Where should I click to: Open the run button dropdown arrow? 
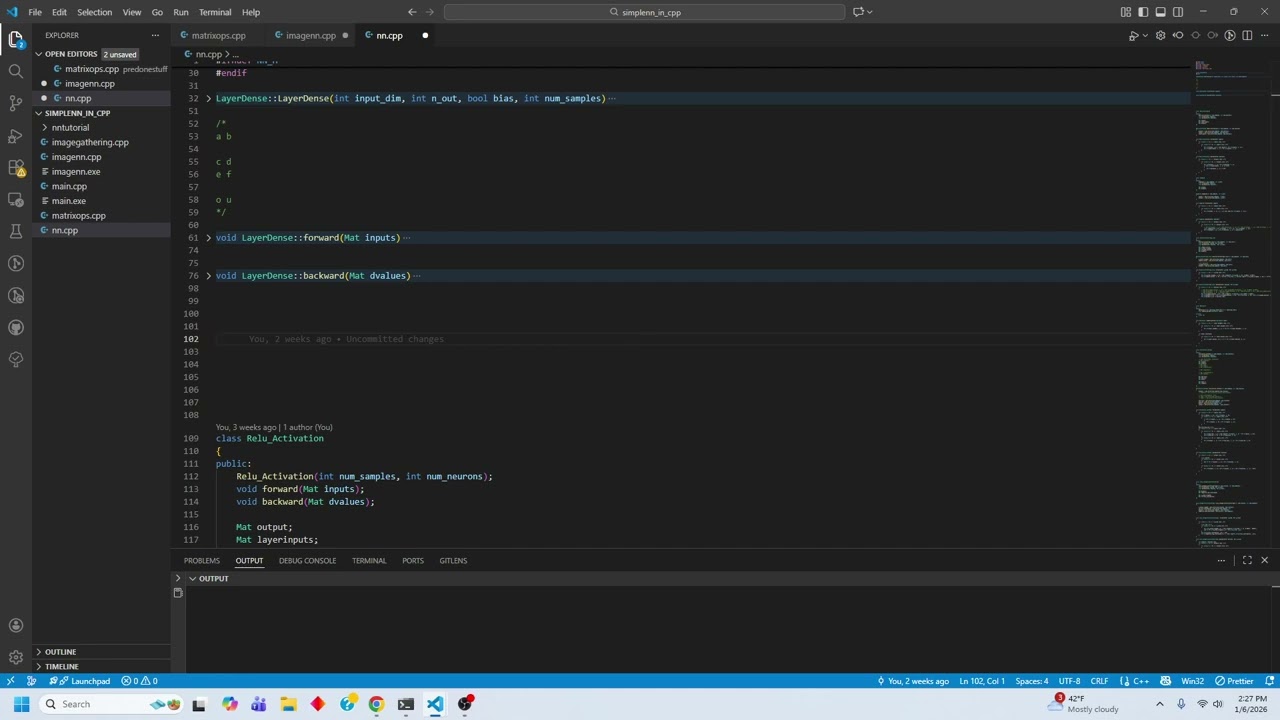click(x=1144, y=35)
